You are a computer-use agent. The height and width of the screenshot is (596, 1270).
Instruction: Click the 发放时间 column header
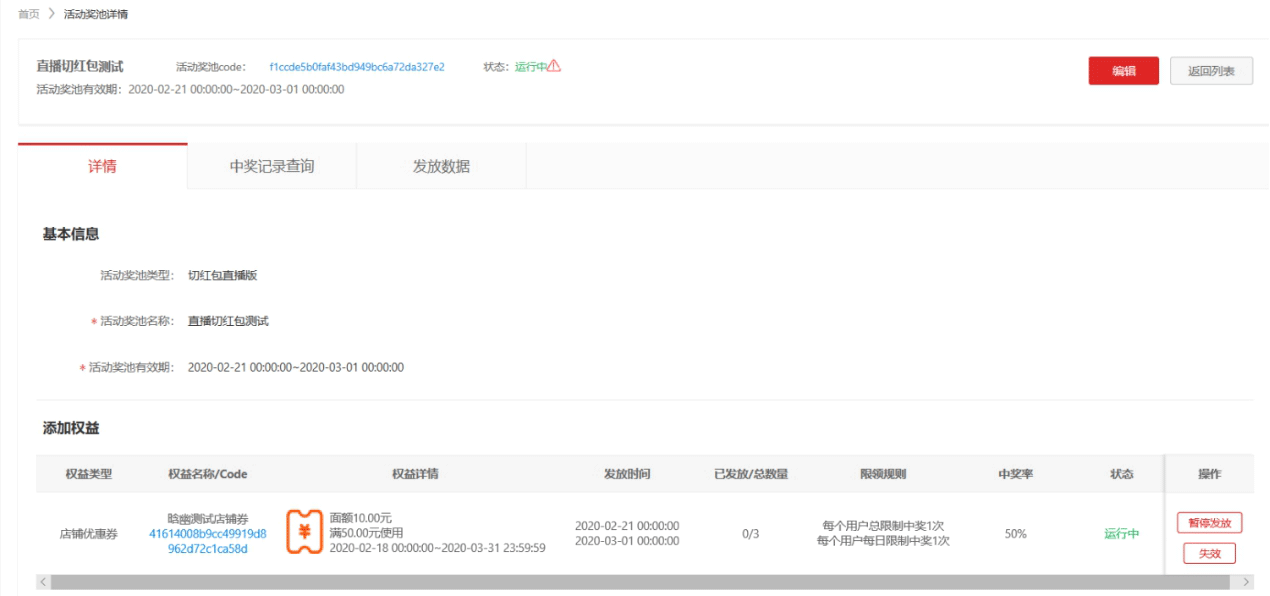(627, 474)
